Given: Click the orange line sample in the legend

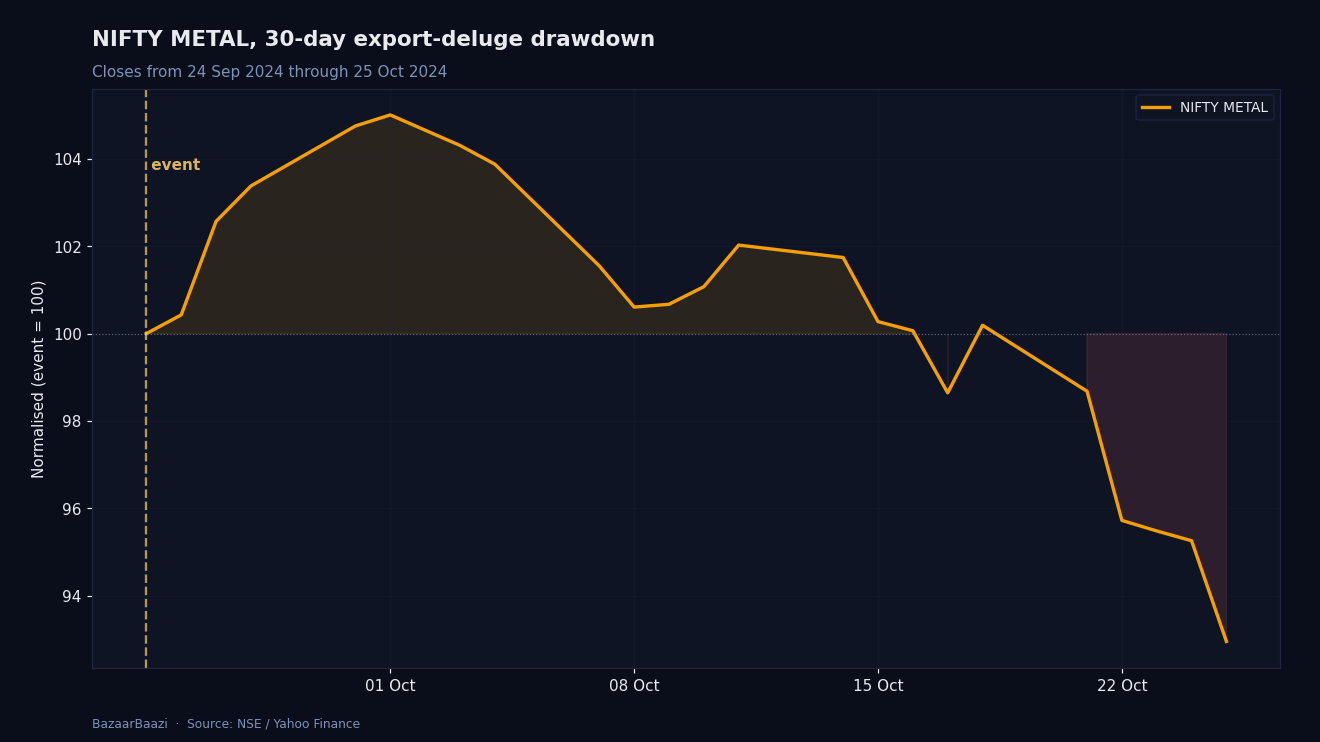Looking at the screenshot, I should click(x=1156, y=108).
